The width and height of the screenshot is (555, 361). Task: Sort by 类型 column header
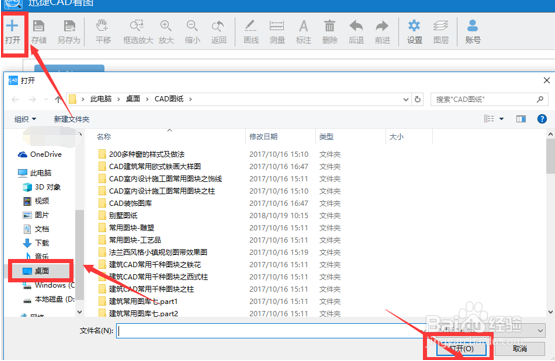coord(326,137)
